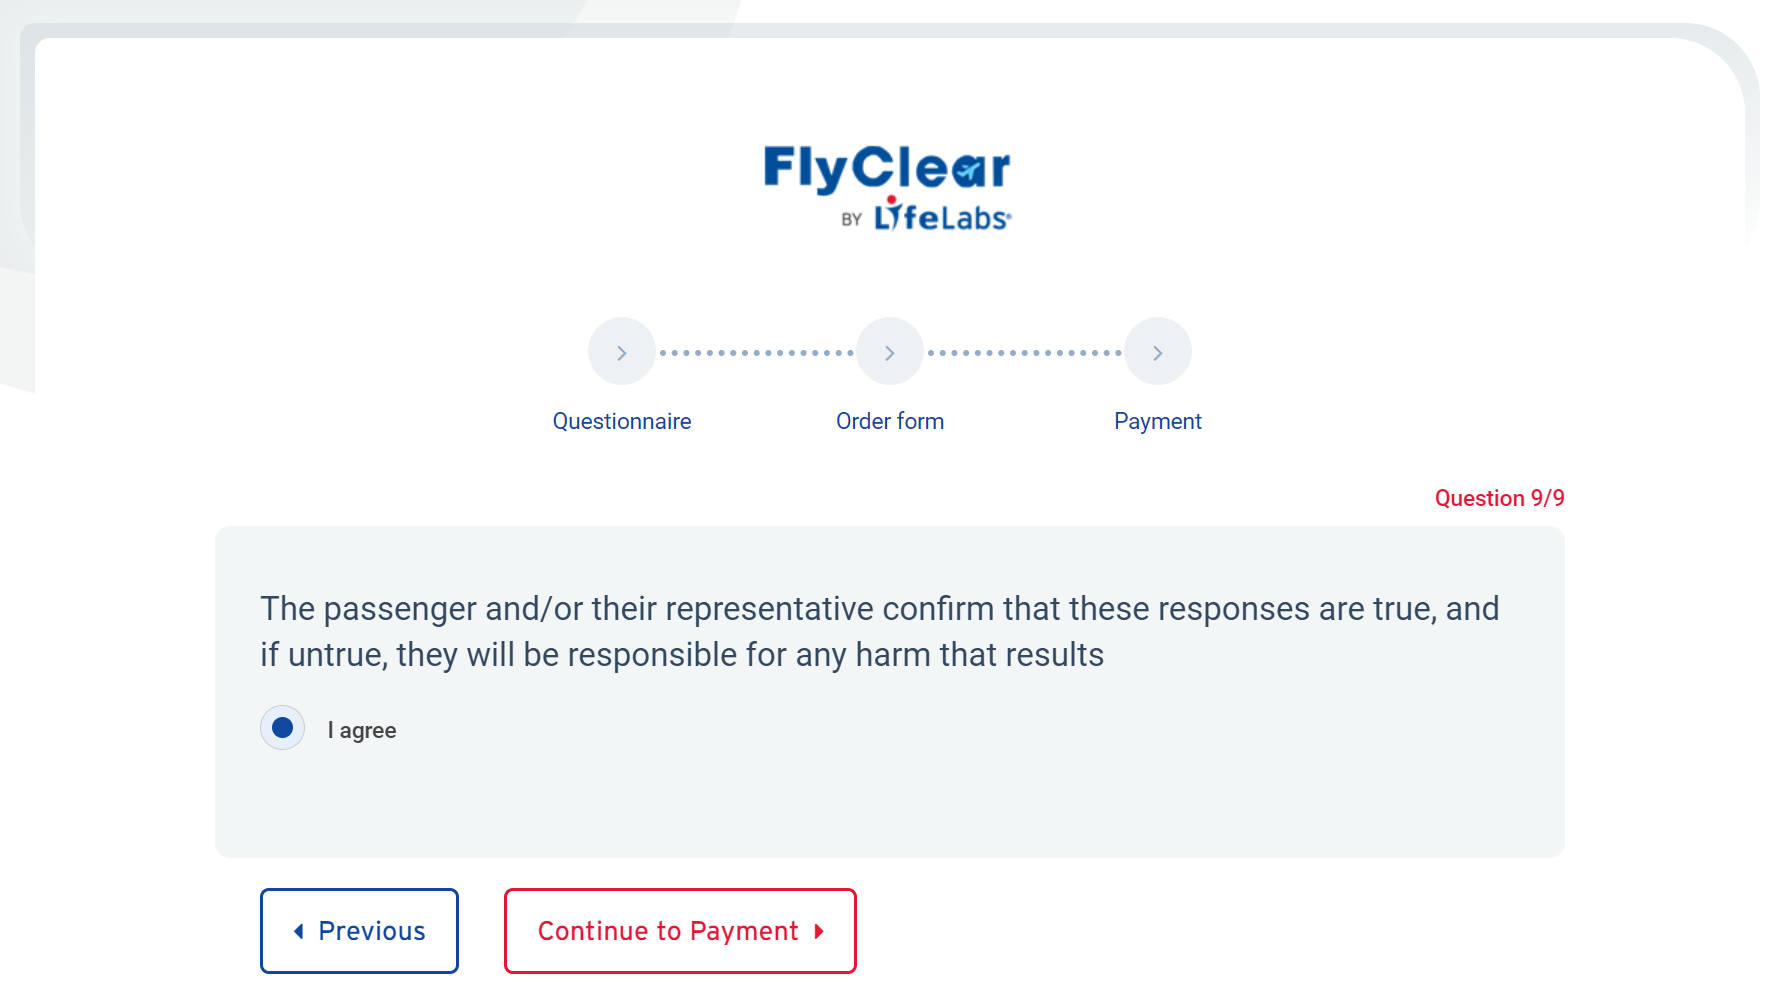Click the left arrow icon in the Previous button
This screenshot has width=1773, height=982.
[x=298, y=931]
